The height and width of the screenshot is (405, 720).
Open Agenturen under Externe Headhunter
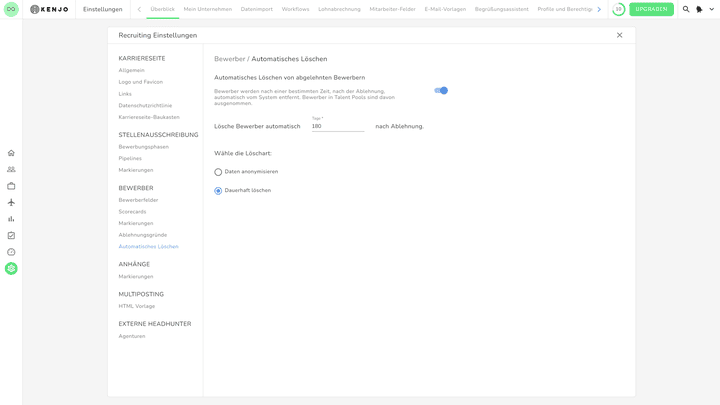click(132, 336)
